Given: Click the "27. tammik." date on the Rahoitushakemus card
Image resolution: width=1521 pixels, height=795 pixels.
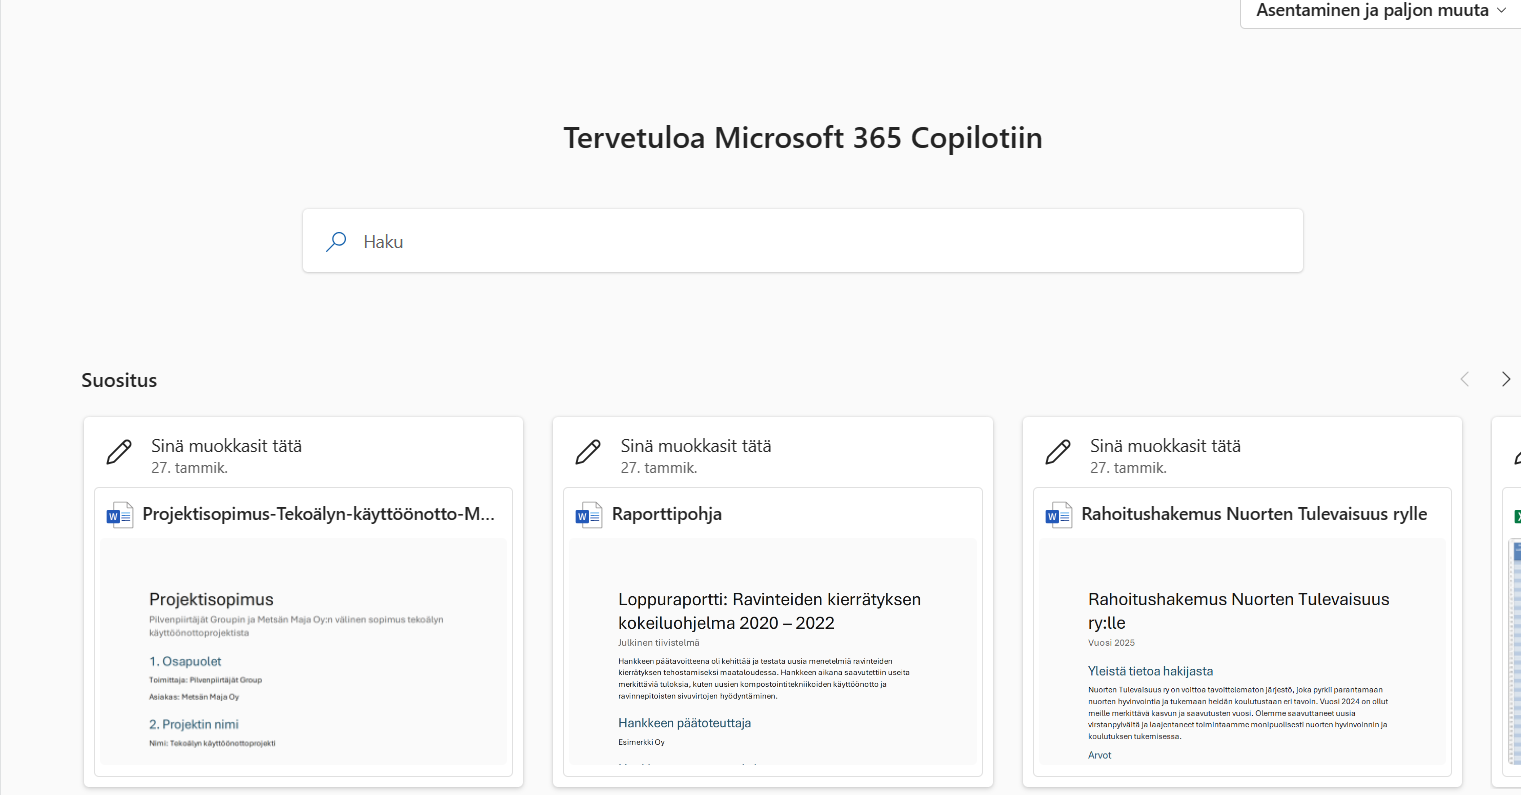Looking at the screenshot, I should [1128, 468].
